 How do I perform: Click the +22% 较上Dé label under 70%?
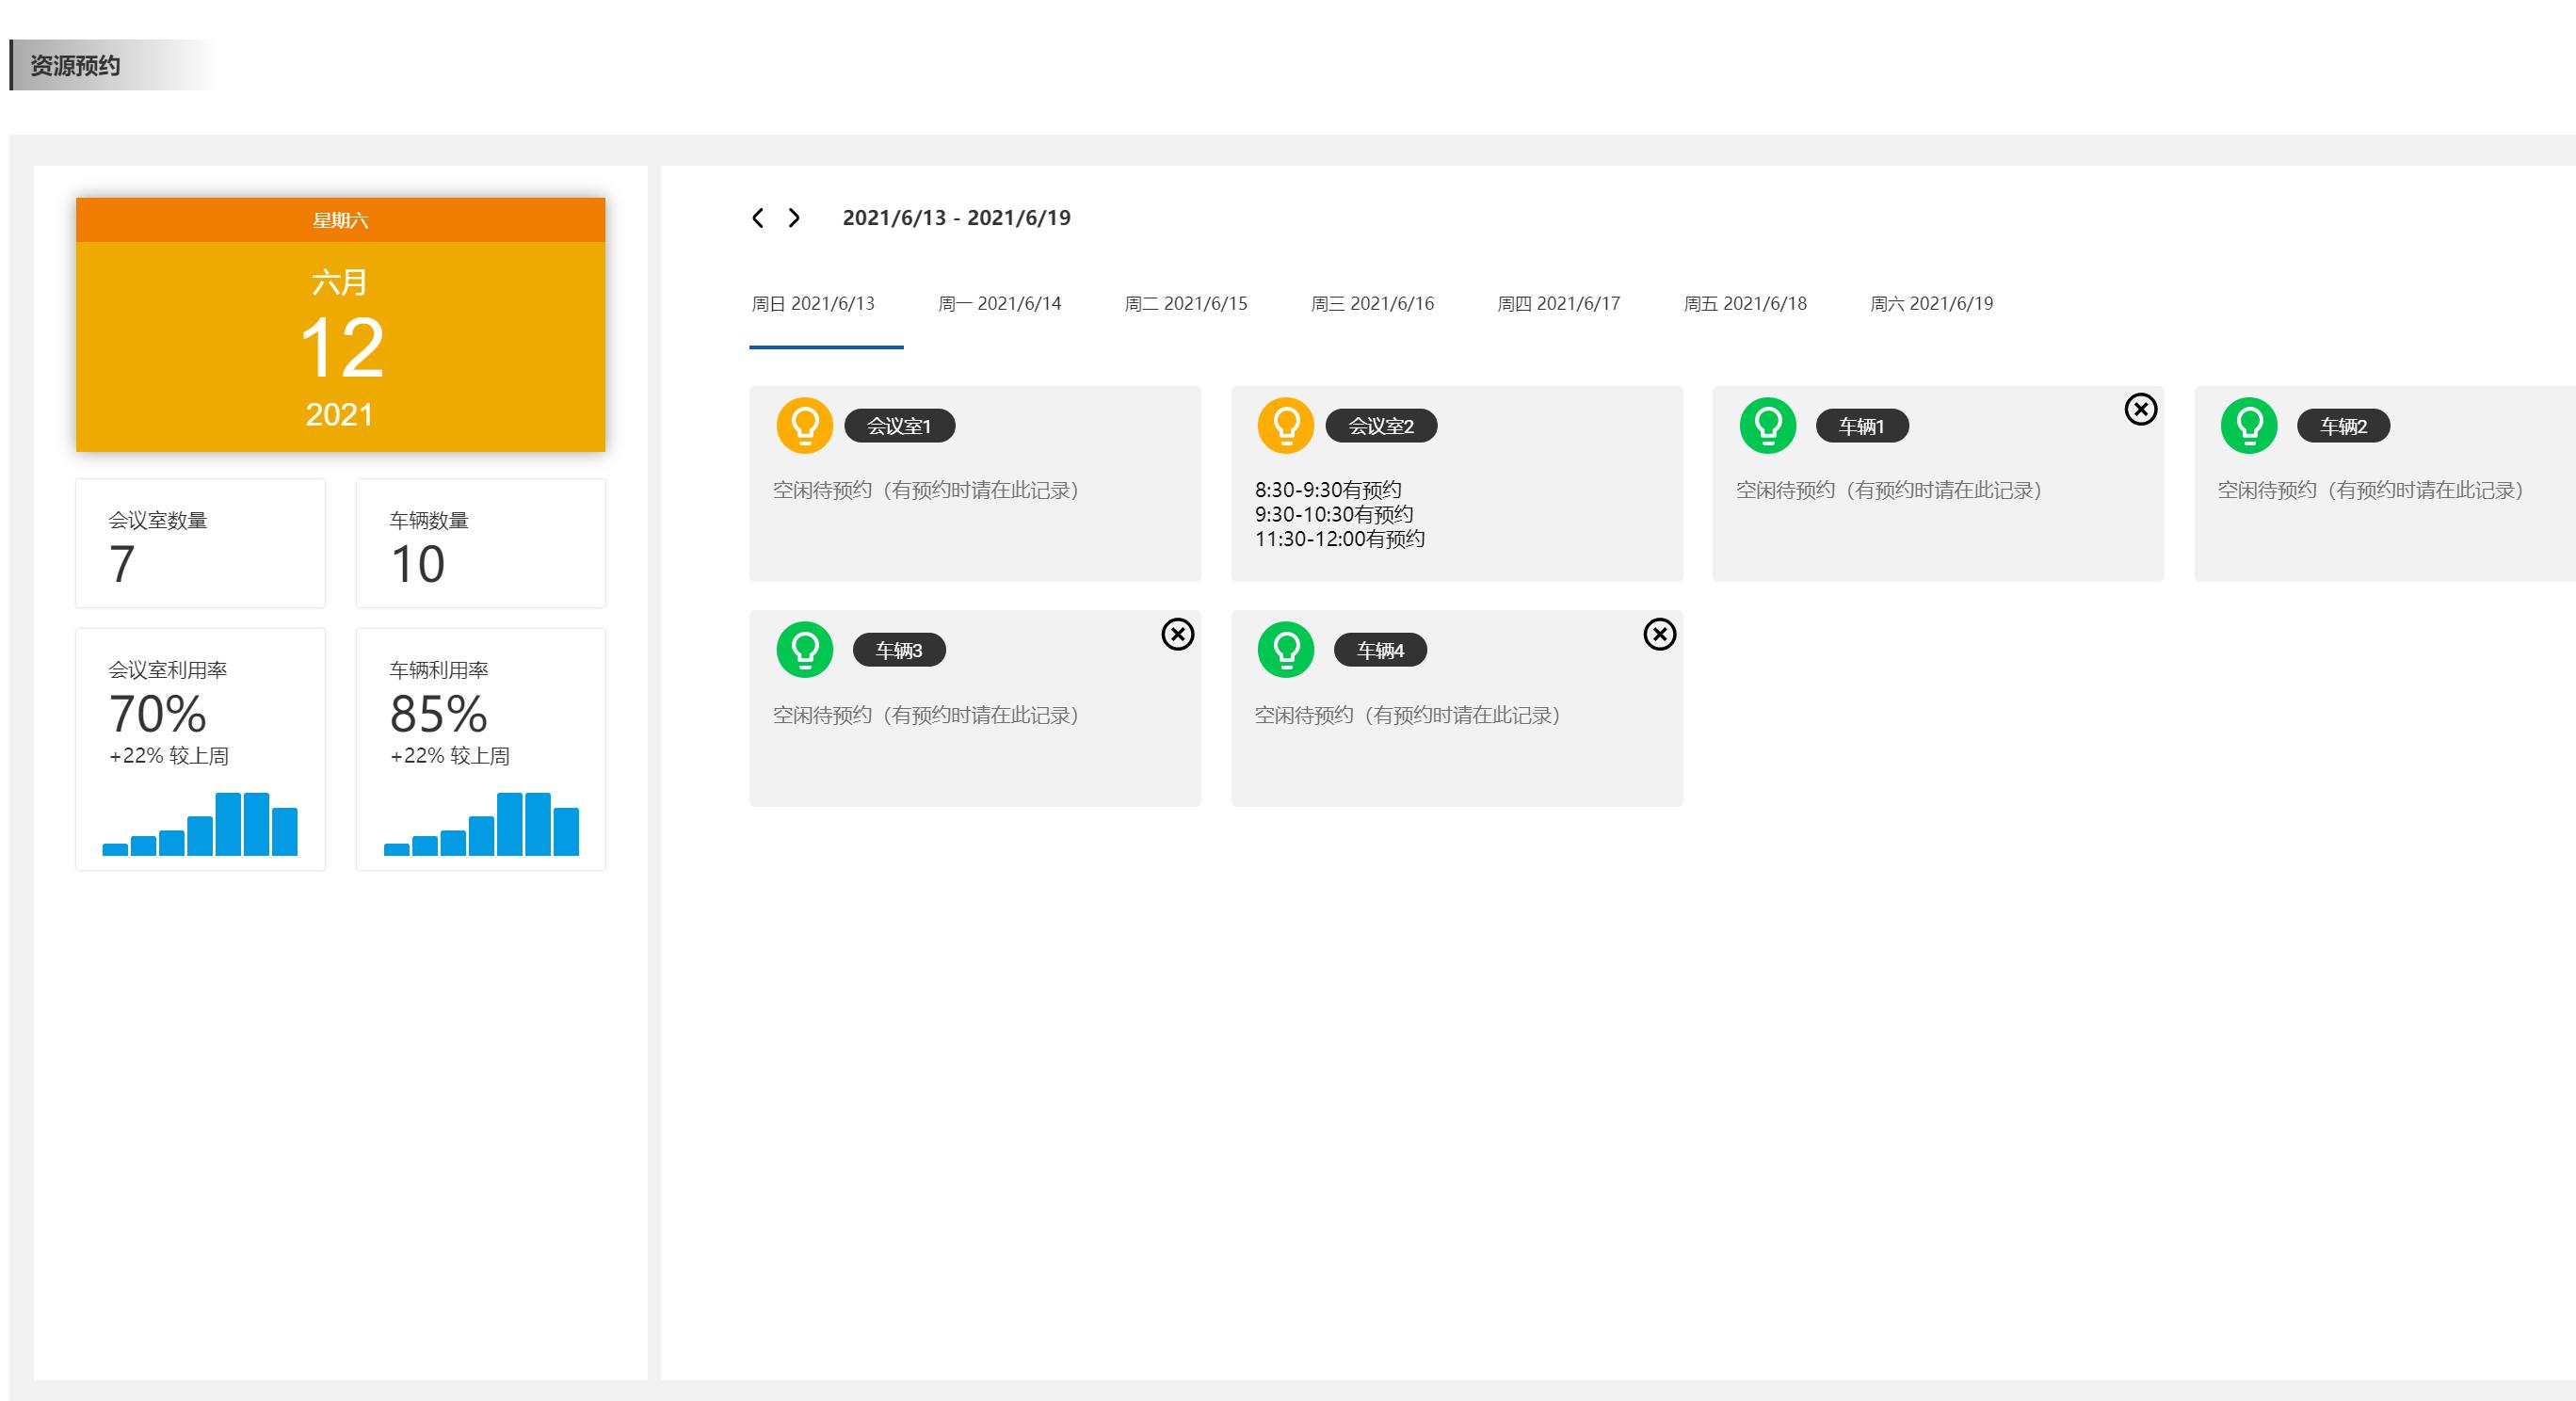coord(168,756)
